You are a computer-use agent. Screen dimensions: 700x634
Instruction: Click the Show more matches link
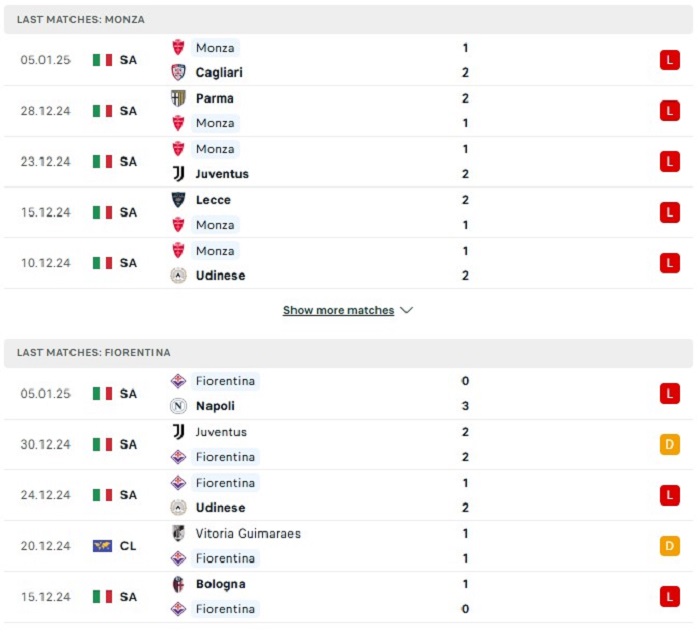point(338,310)
